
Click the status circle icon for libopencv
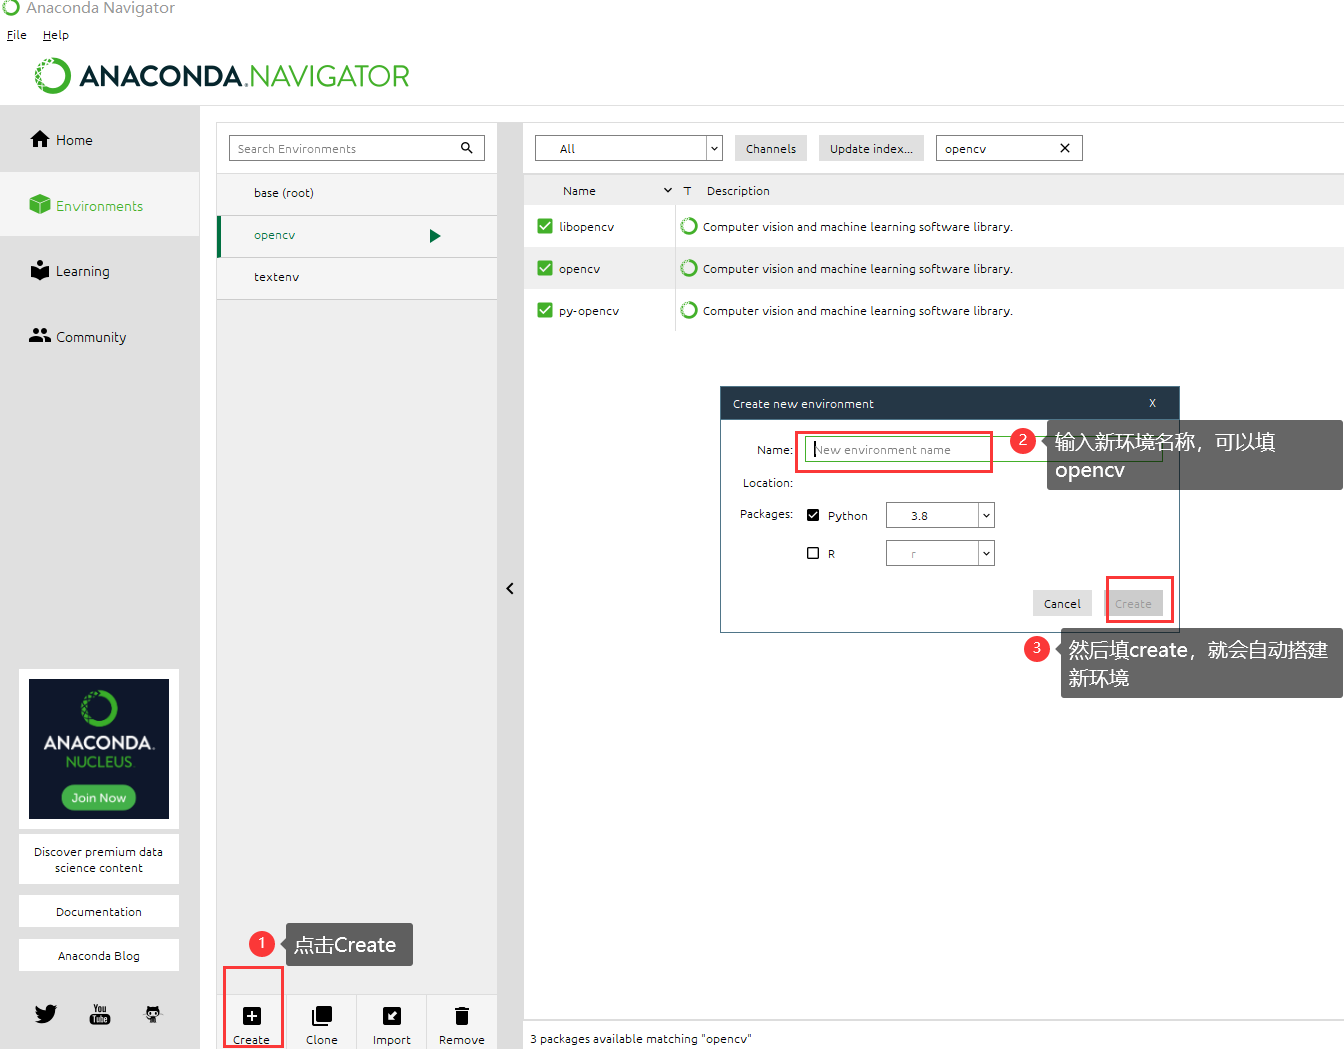689,226
